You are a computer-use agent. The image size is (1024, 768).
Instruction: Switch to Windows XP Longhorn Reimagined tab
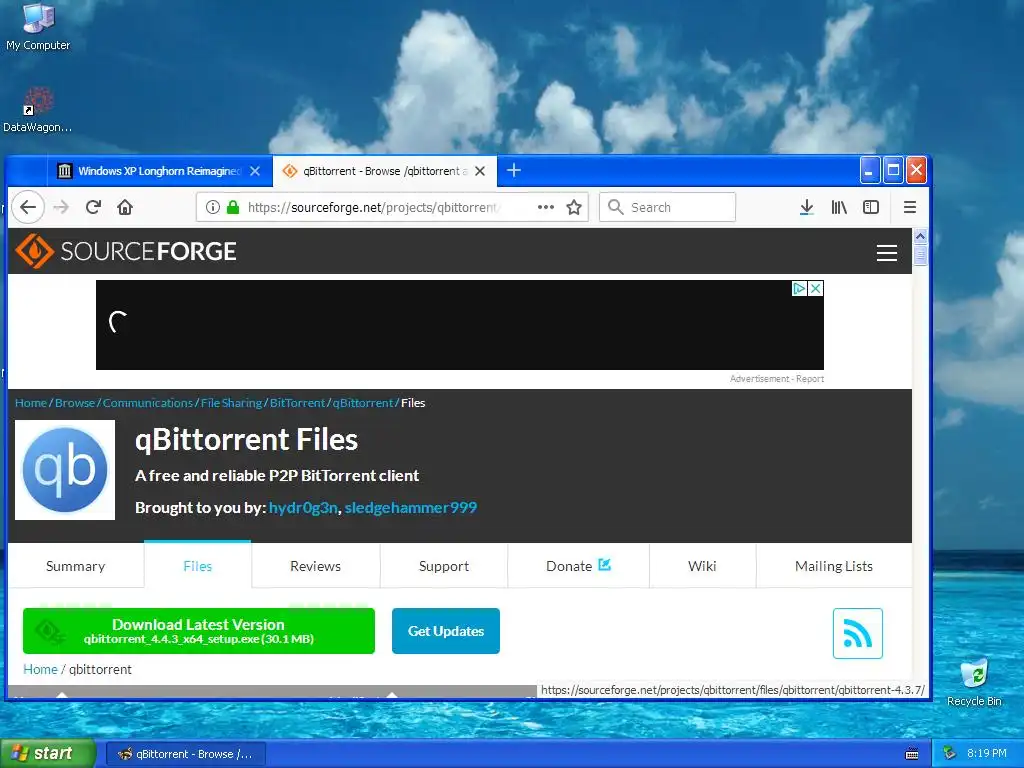tap(159, 171)
